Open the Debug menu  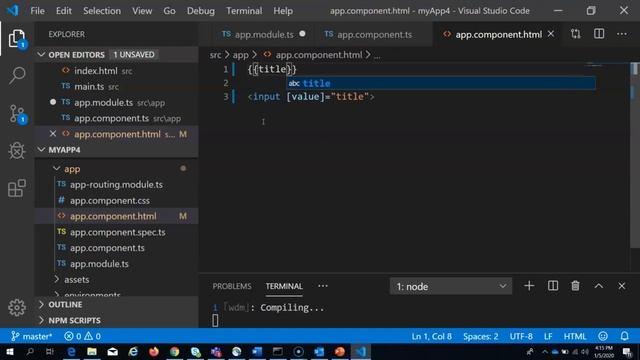pyautogui.click(x=201, y=11)
